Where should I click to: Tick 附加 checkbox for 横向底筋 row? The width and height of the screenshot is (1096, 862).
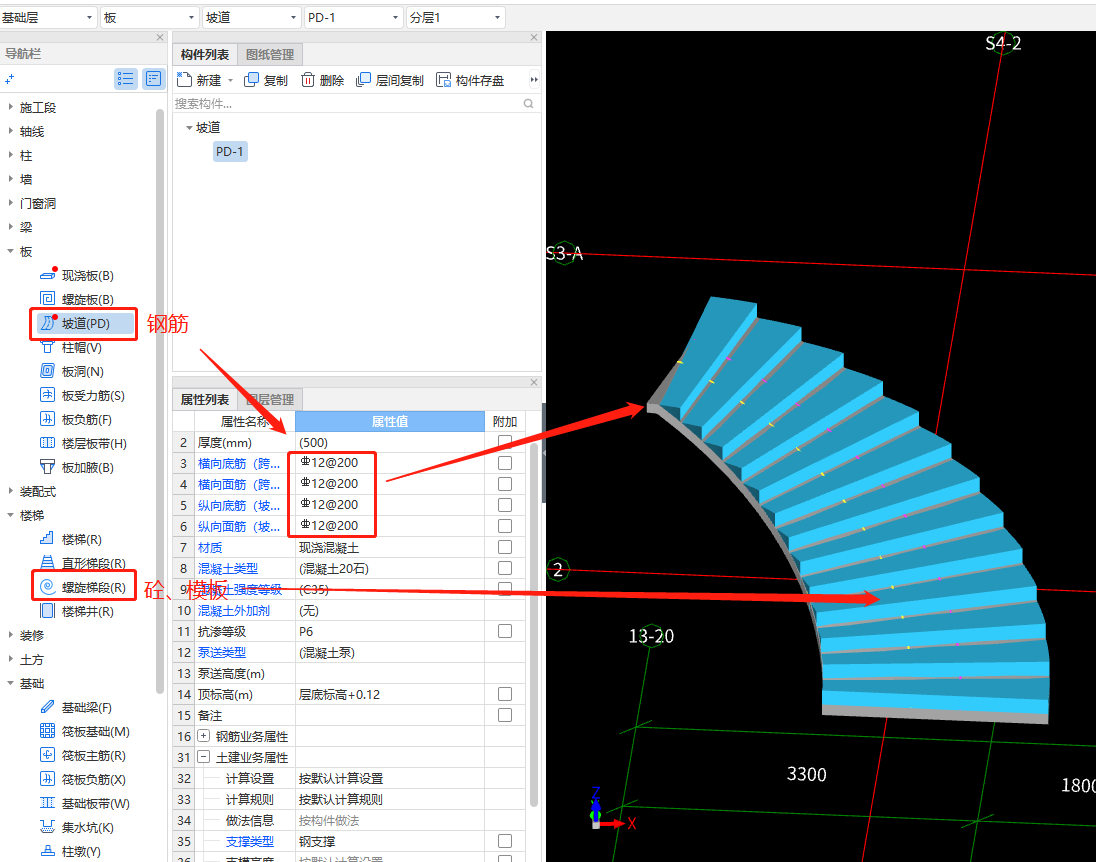pos(505,463)
